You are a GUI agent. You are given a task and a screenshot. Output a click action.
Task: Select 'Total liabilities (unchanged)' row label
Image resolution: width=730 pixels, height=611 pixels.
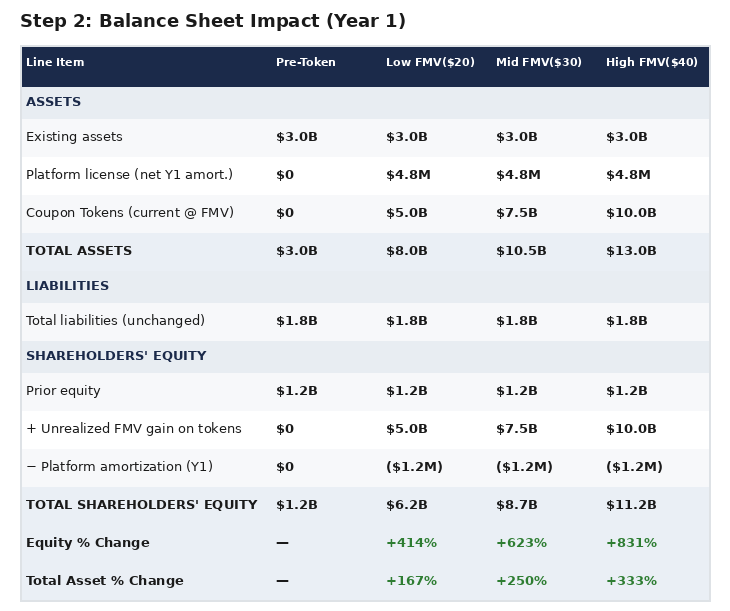coord(115,321)
